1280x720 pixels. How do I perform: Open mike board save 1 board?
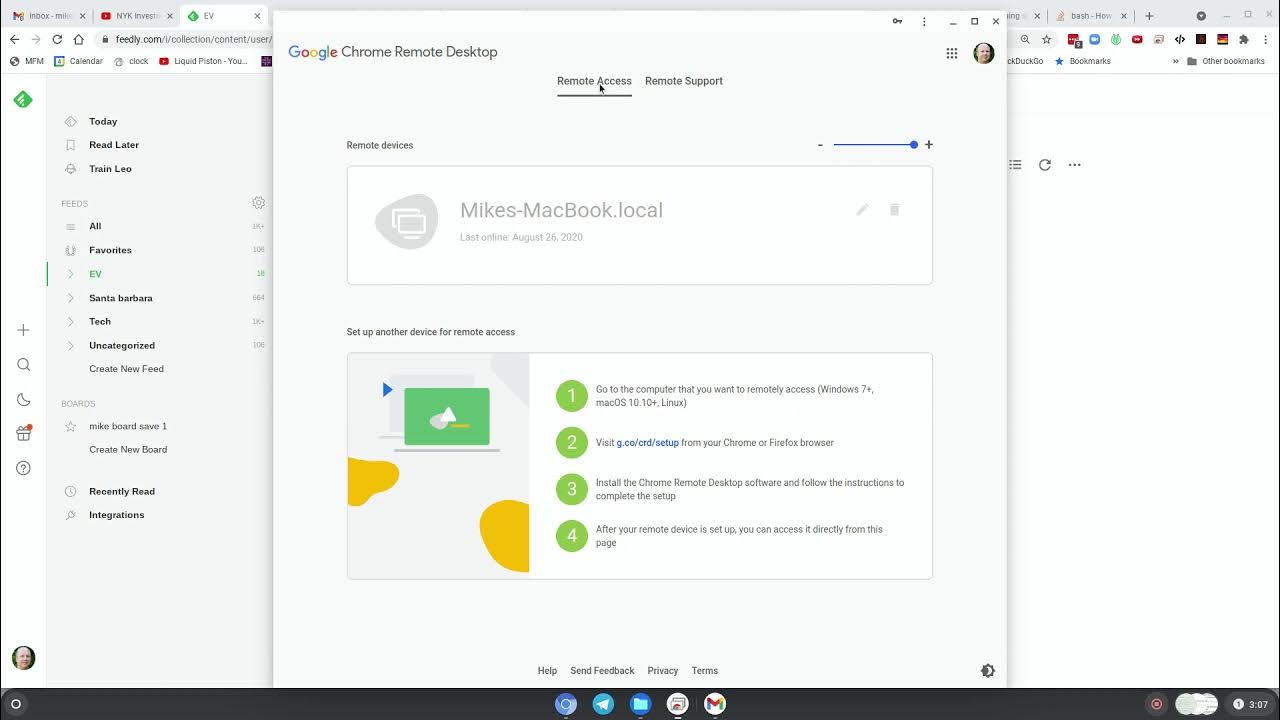pos(128,426)
